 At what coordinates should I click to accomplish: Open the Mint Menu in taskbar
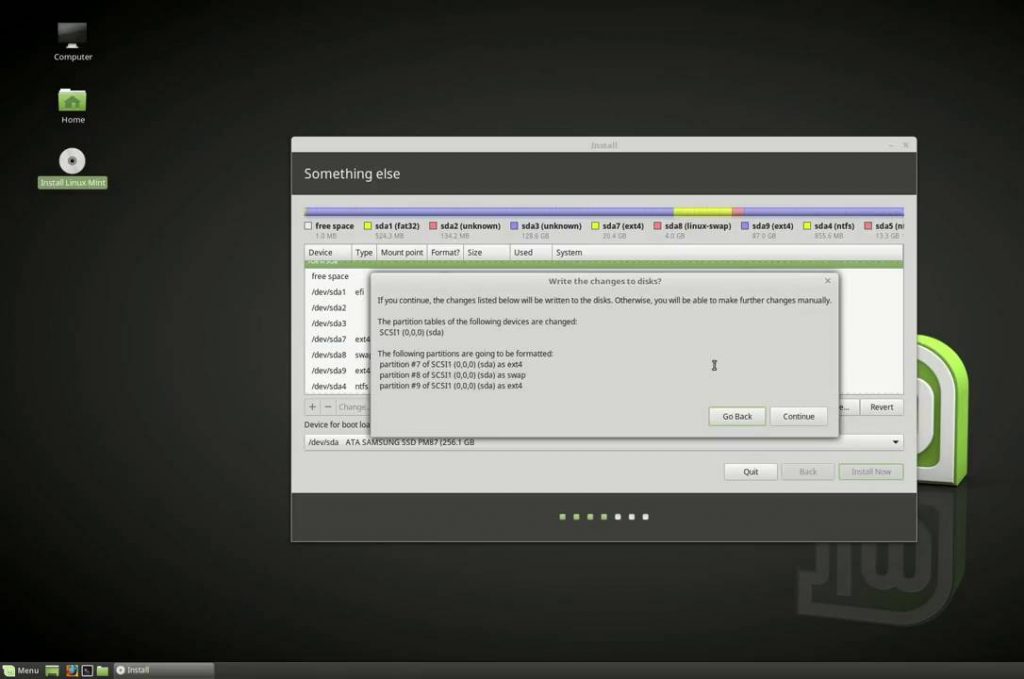(x=21, y=671)
